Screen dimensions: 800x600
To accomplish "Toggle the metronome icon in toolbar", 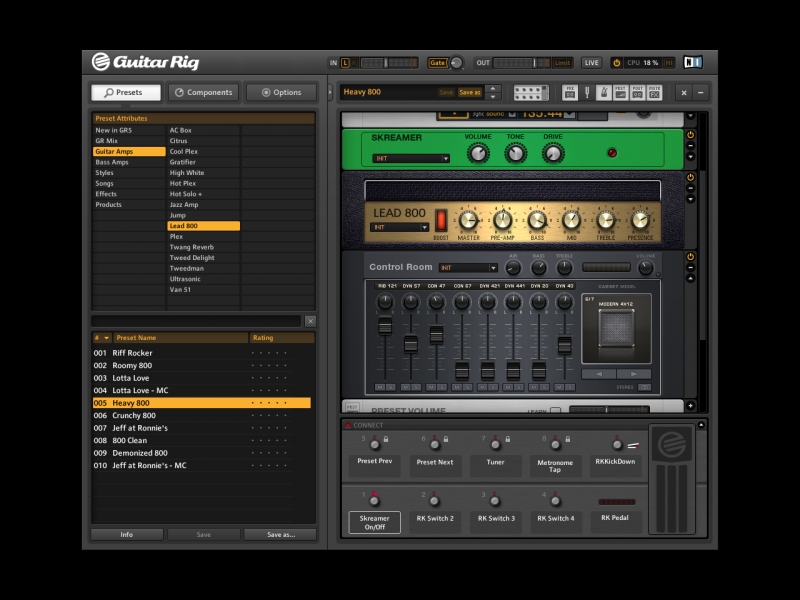I will (x=604, y=92).
